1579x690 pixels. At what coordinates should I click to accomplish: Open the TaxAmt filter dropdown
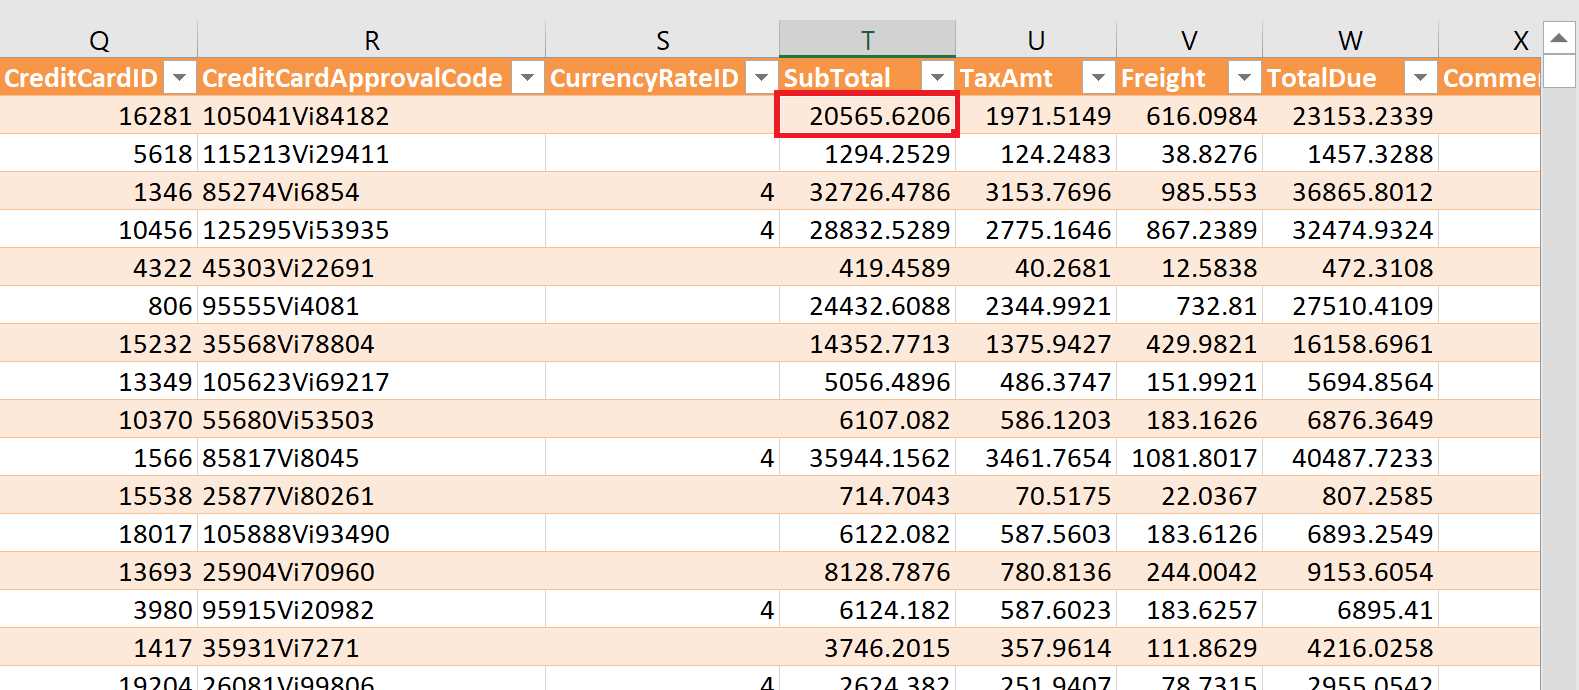pyautogui.click(x=1099, y=77)
